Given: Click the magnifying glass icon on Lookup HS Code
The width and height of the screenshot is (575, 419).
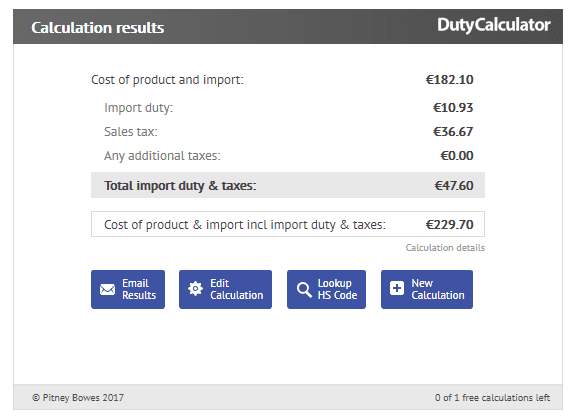Looking at the screenshot, I should (304, 289).
